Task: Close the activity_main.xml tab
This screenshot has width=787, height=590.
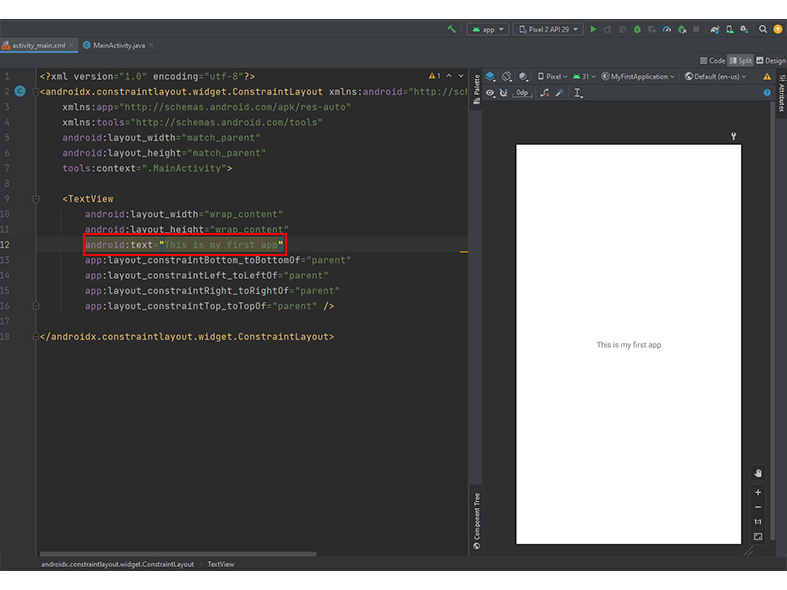Action: 72,45
